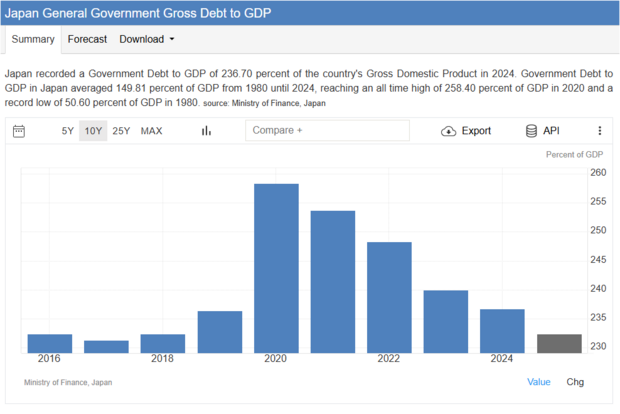Click the 2020 peak bar in chart
620x414 pixels.
[x=276, y=268]
